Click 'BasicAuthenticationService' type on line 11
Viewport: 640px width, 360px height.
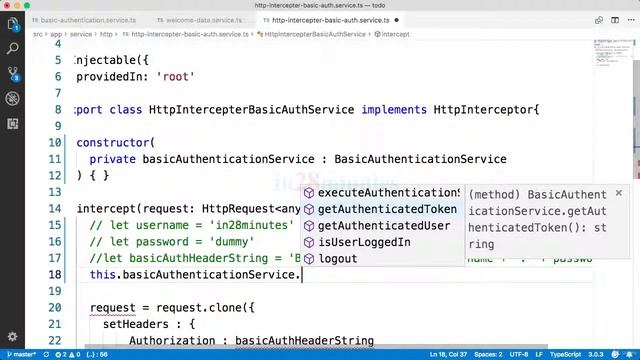[420, 159]
